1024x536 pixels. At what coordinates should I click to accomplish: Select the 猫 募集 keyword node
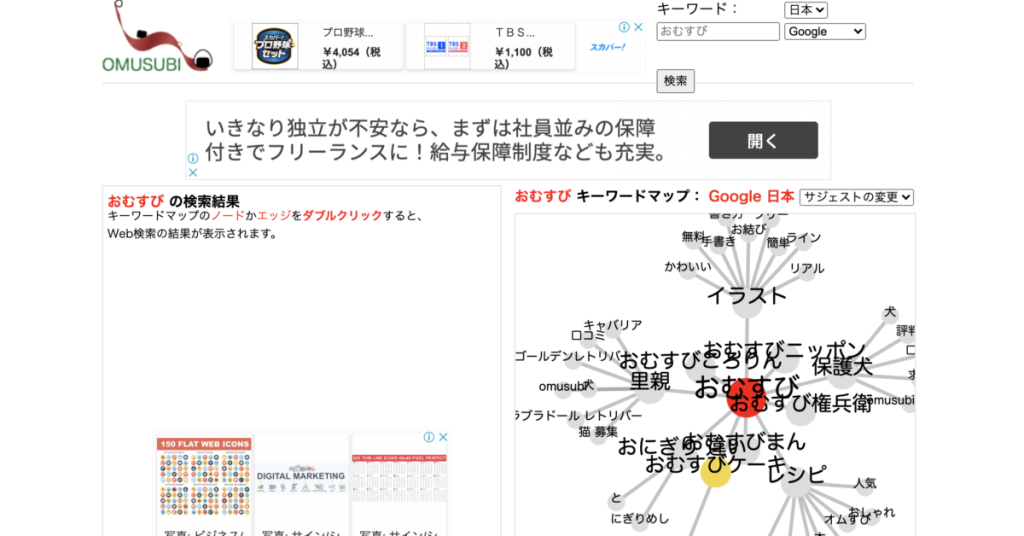(598, 432)
